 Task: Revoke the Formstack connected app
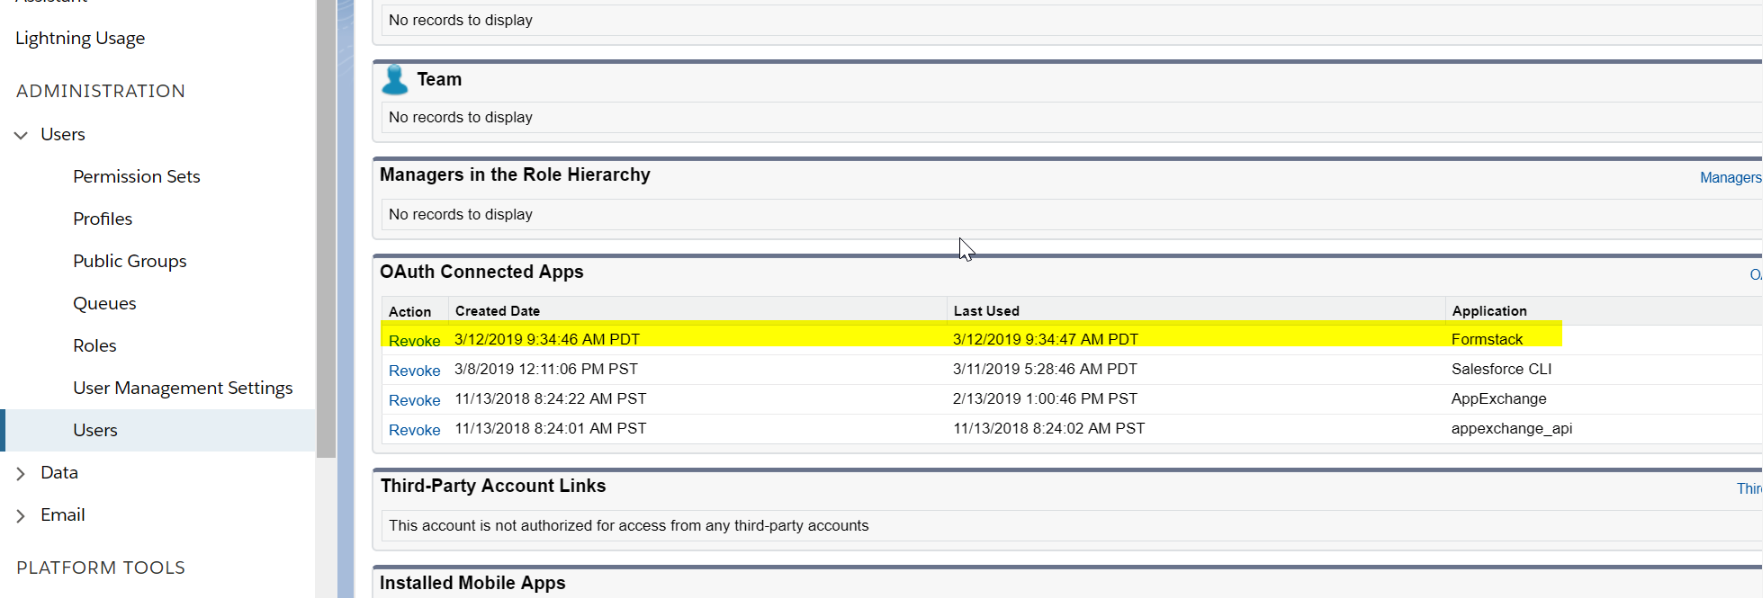(x=415, y=341)
